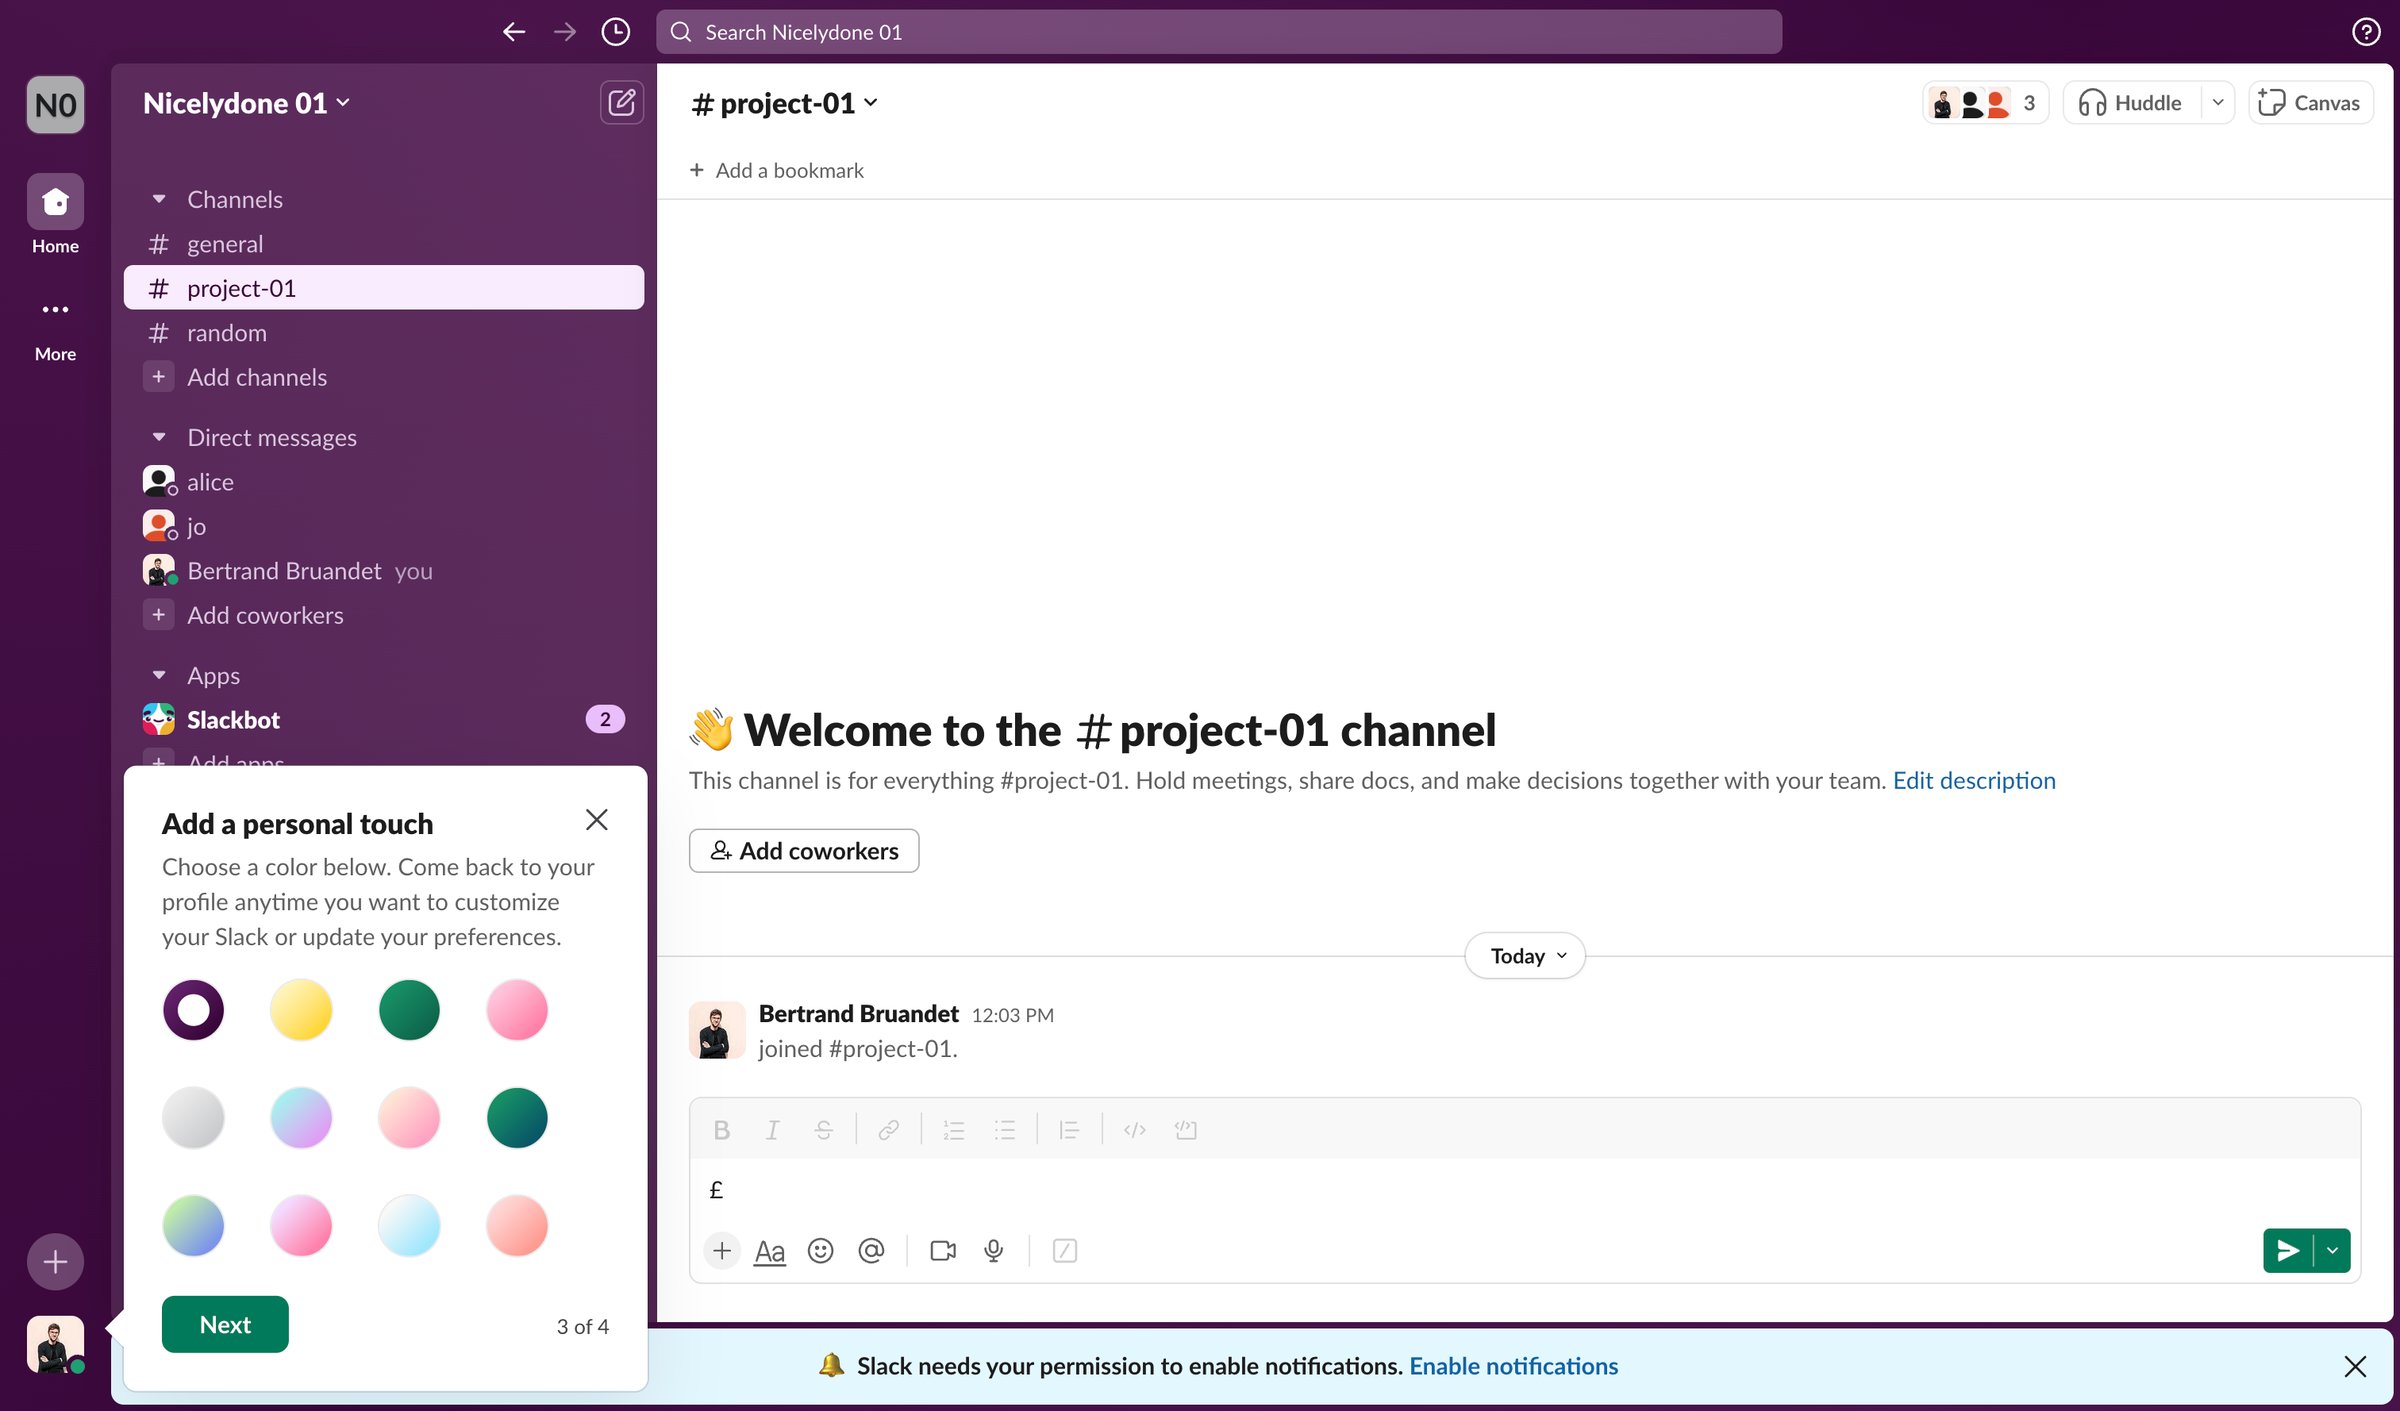Record a video clip
The image size is (2400, 1411).
pyautogui.click(x=942, y=1251)
